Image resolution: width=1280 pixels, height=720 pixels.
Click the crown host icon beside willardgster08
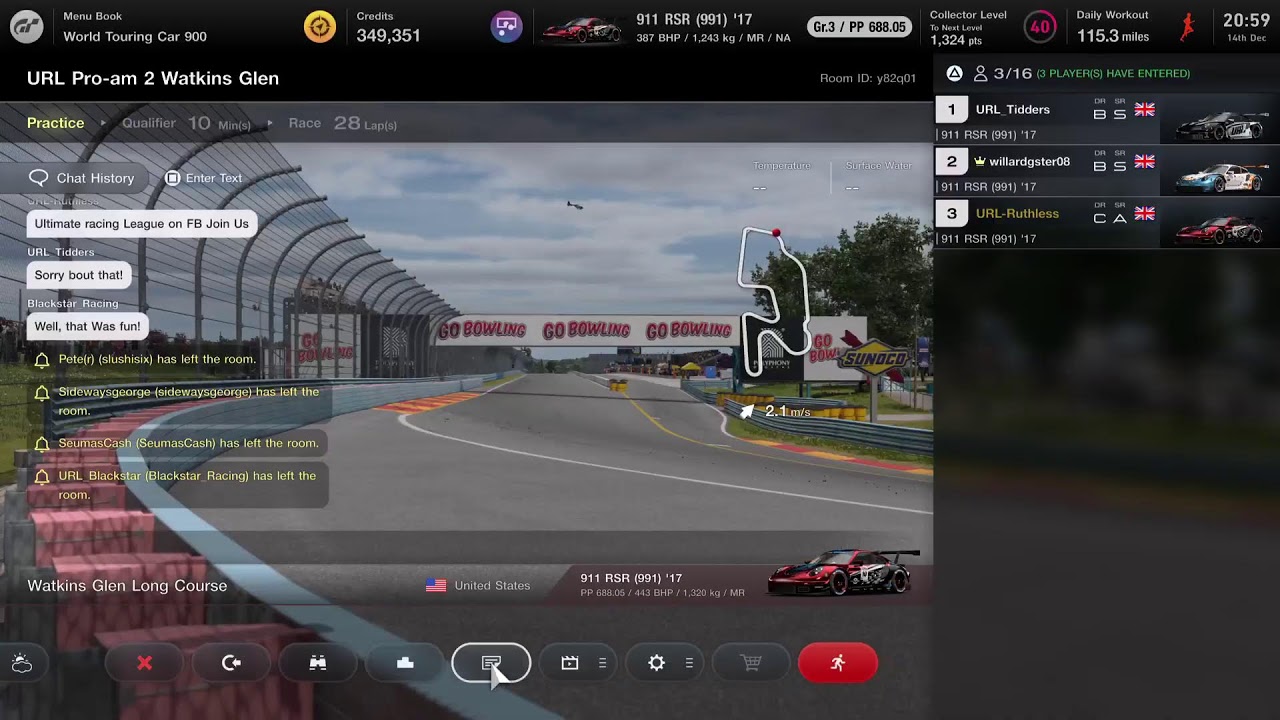coord(979,161)
